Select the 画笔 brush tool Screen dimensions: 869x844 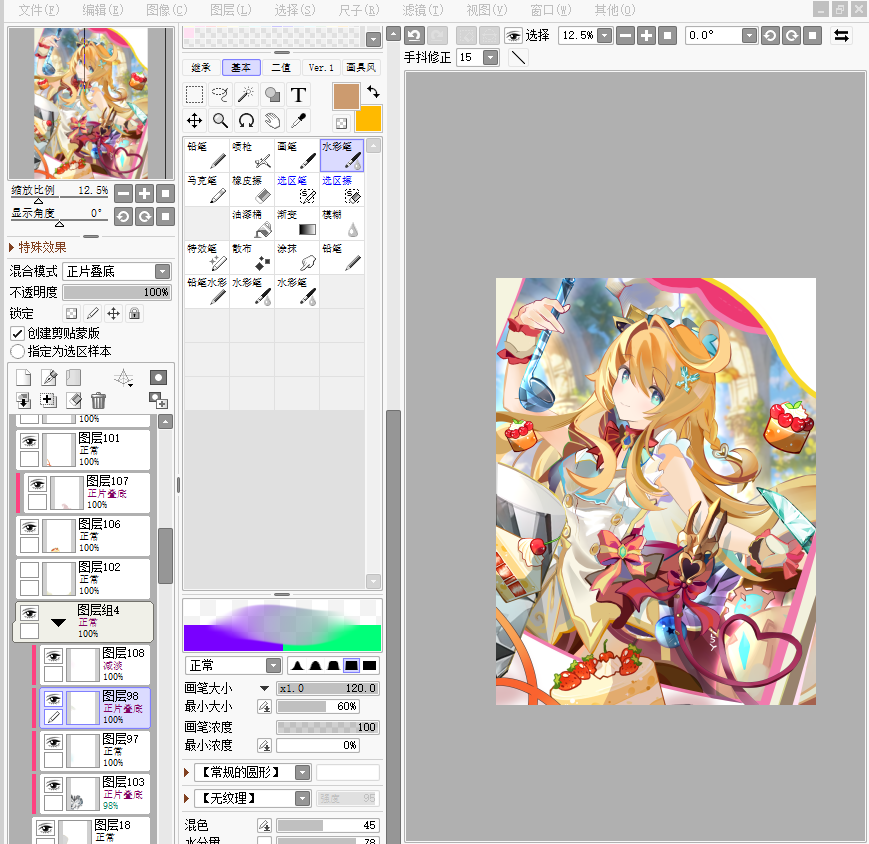coord(297,155)
